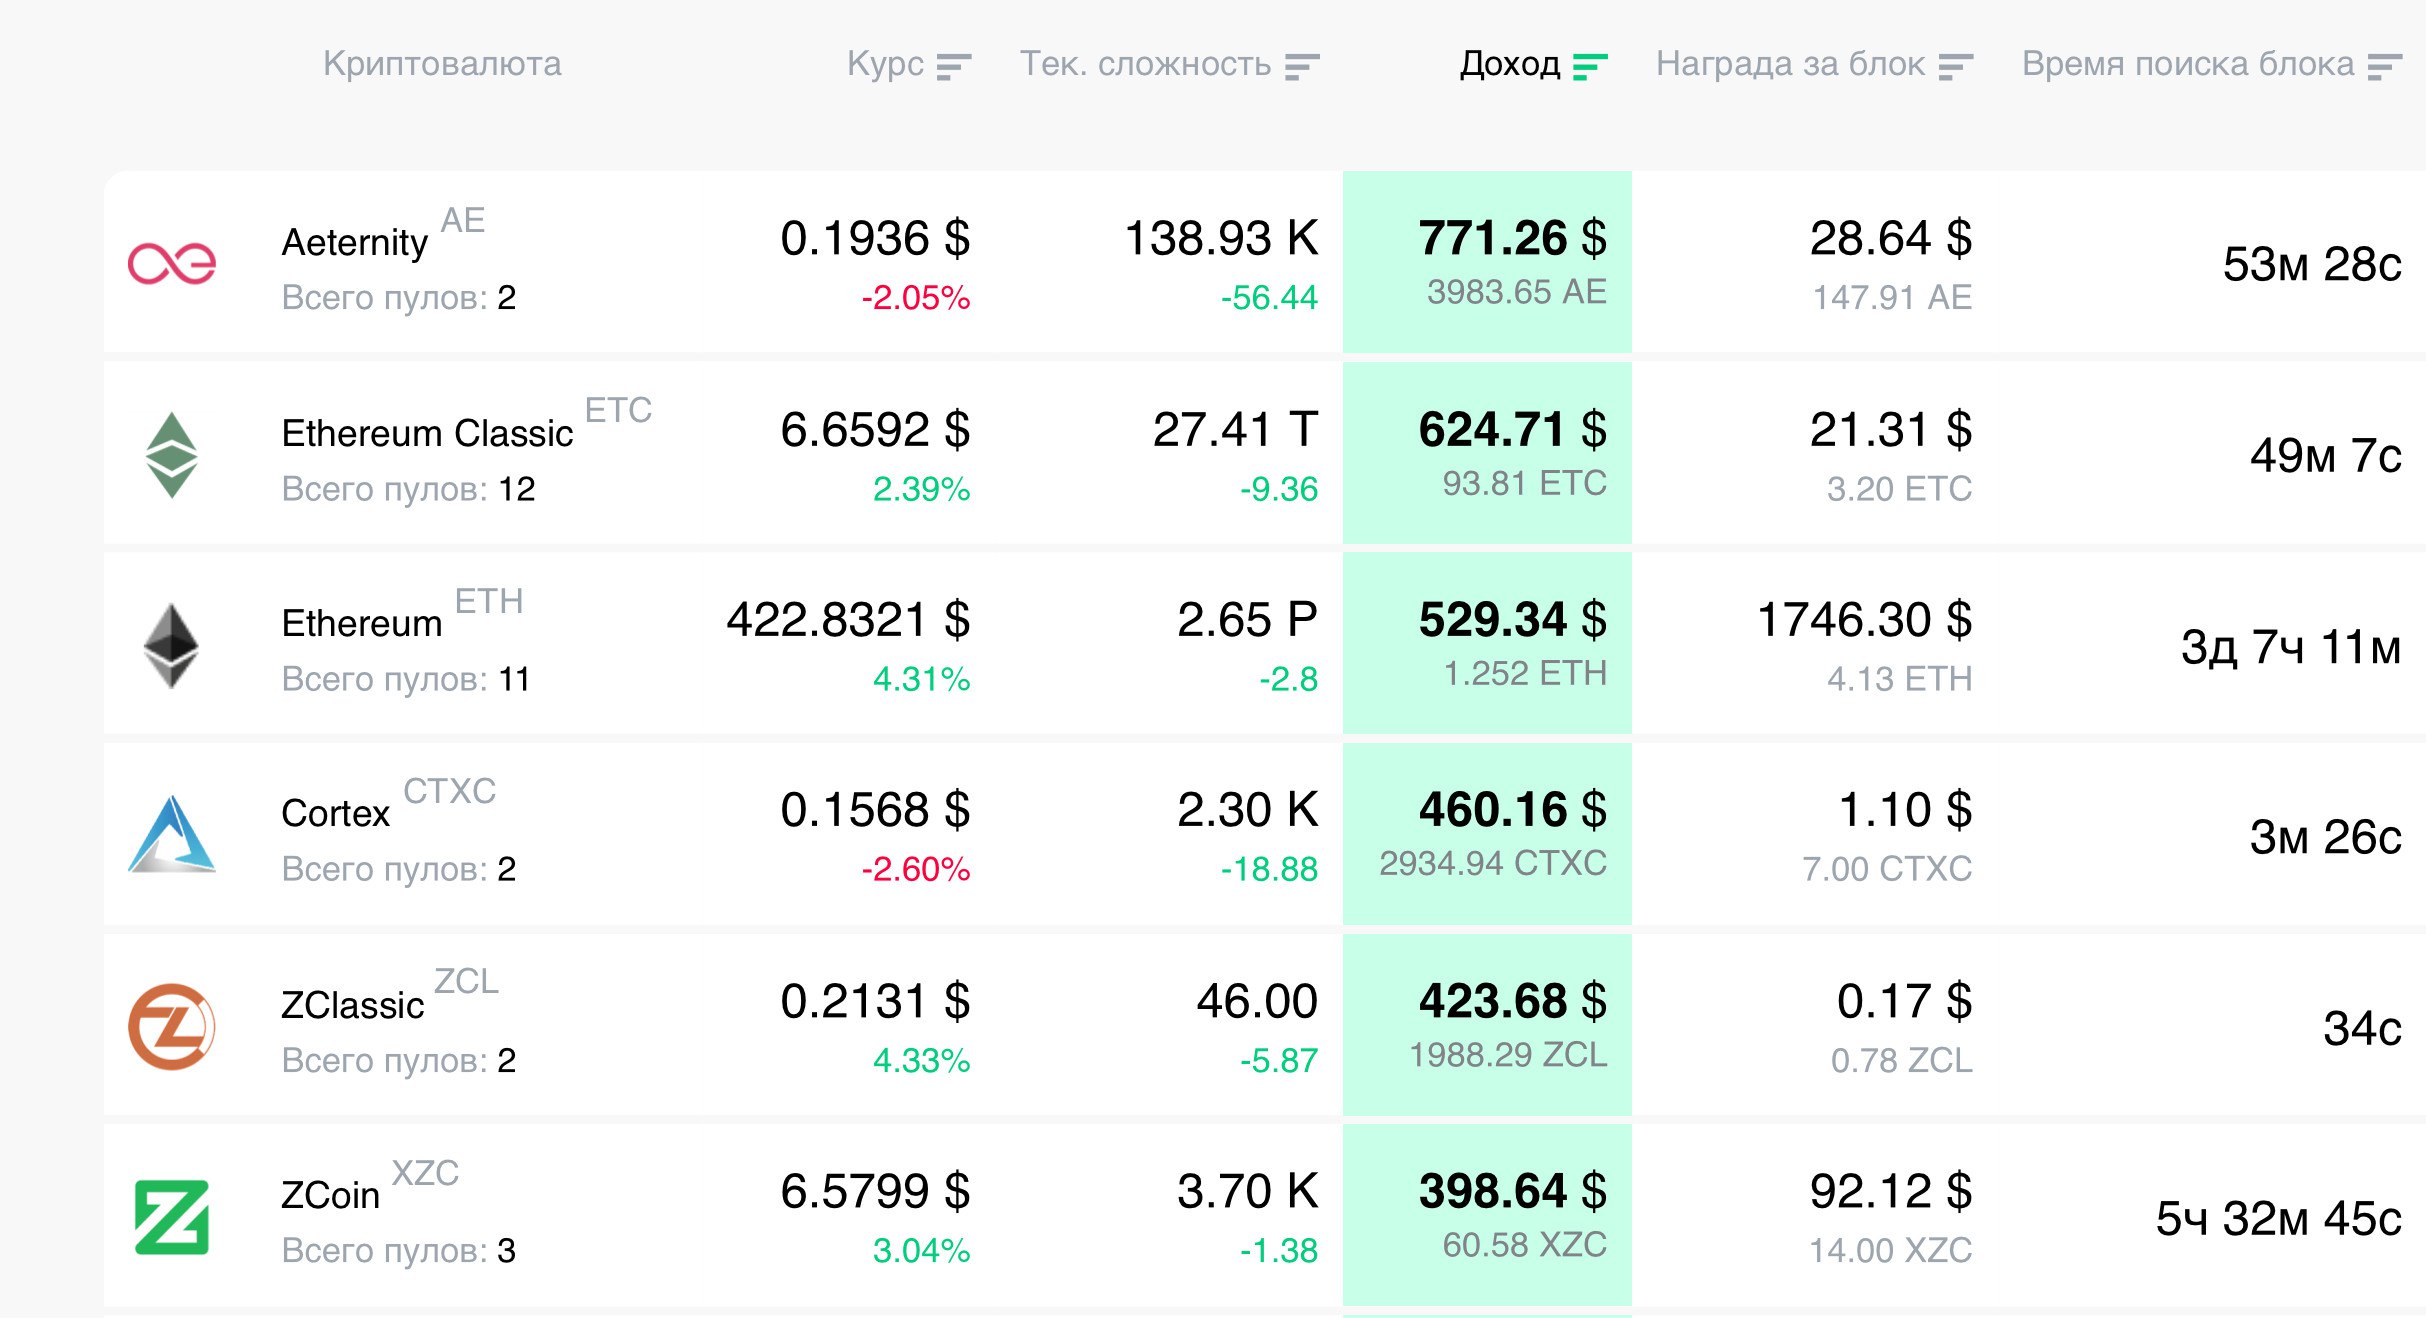The width and height of the screenshot is (2426, 1318).
Task: Click block time 5ч 32м 45с
Action: point(2278,1219)
